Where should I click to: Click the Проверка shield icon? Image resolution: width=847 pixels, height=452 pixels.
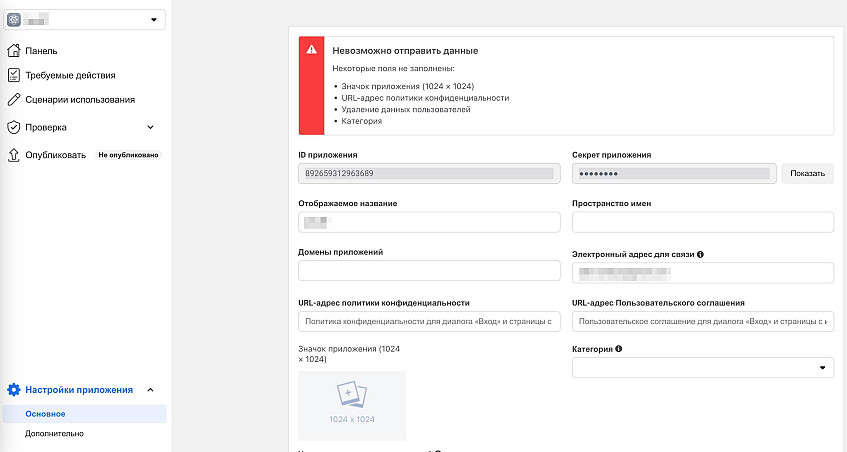tap(14, 127)
